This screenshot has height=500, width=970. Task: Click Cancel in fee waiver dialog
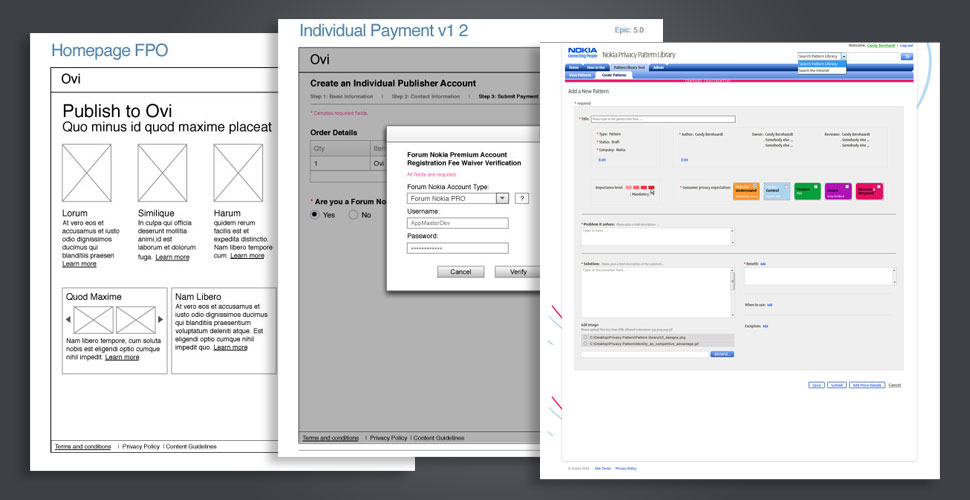coord(461,272)
